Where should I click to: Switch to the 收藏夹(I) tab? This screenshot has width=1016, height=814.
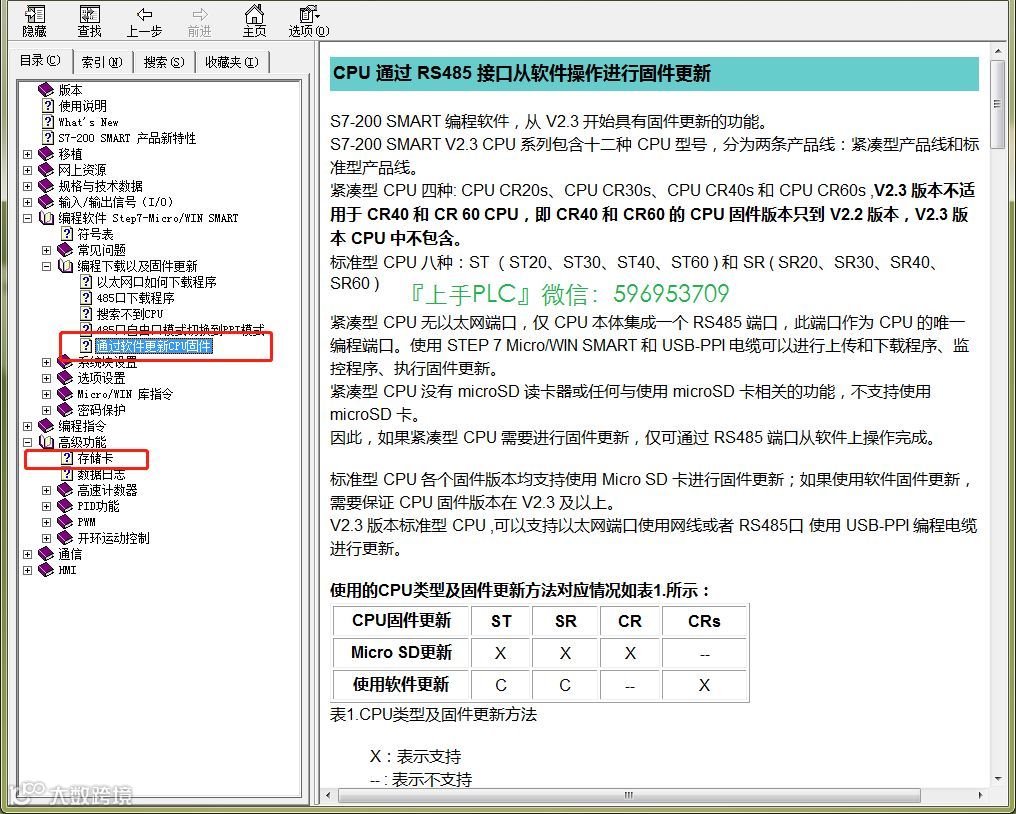pos(231,62)
